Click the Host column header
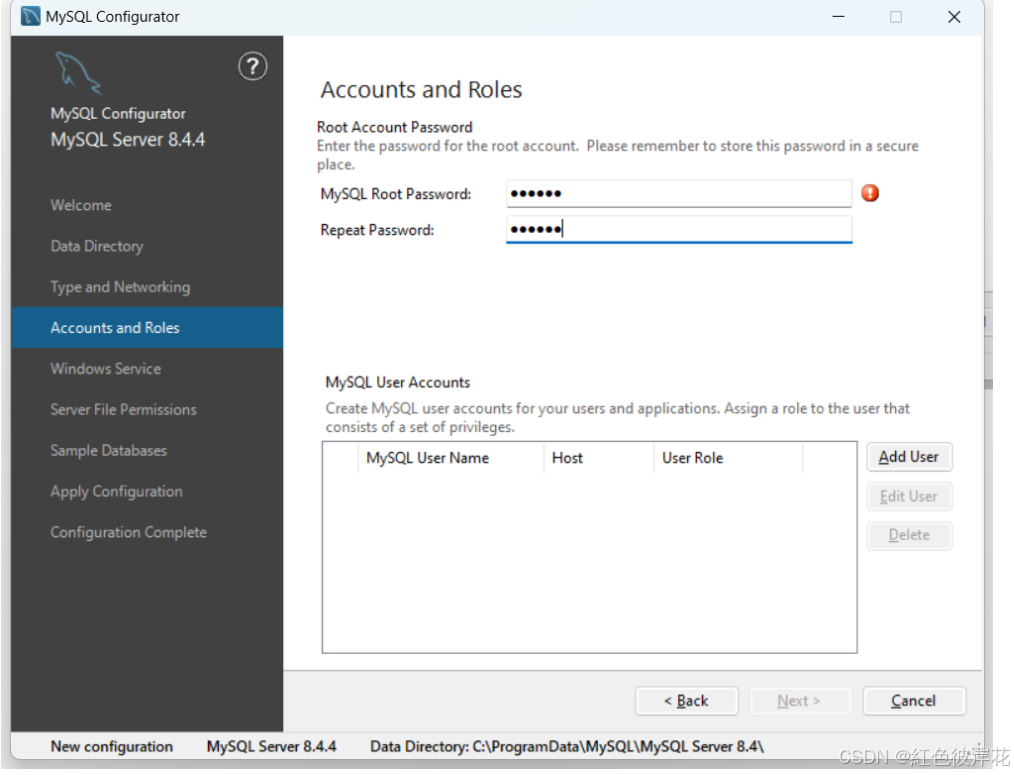The image size is (1014, 775). pos(599,458)
